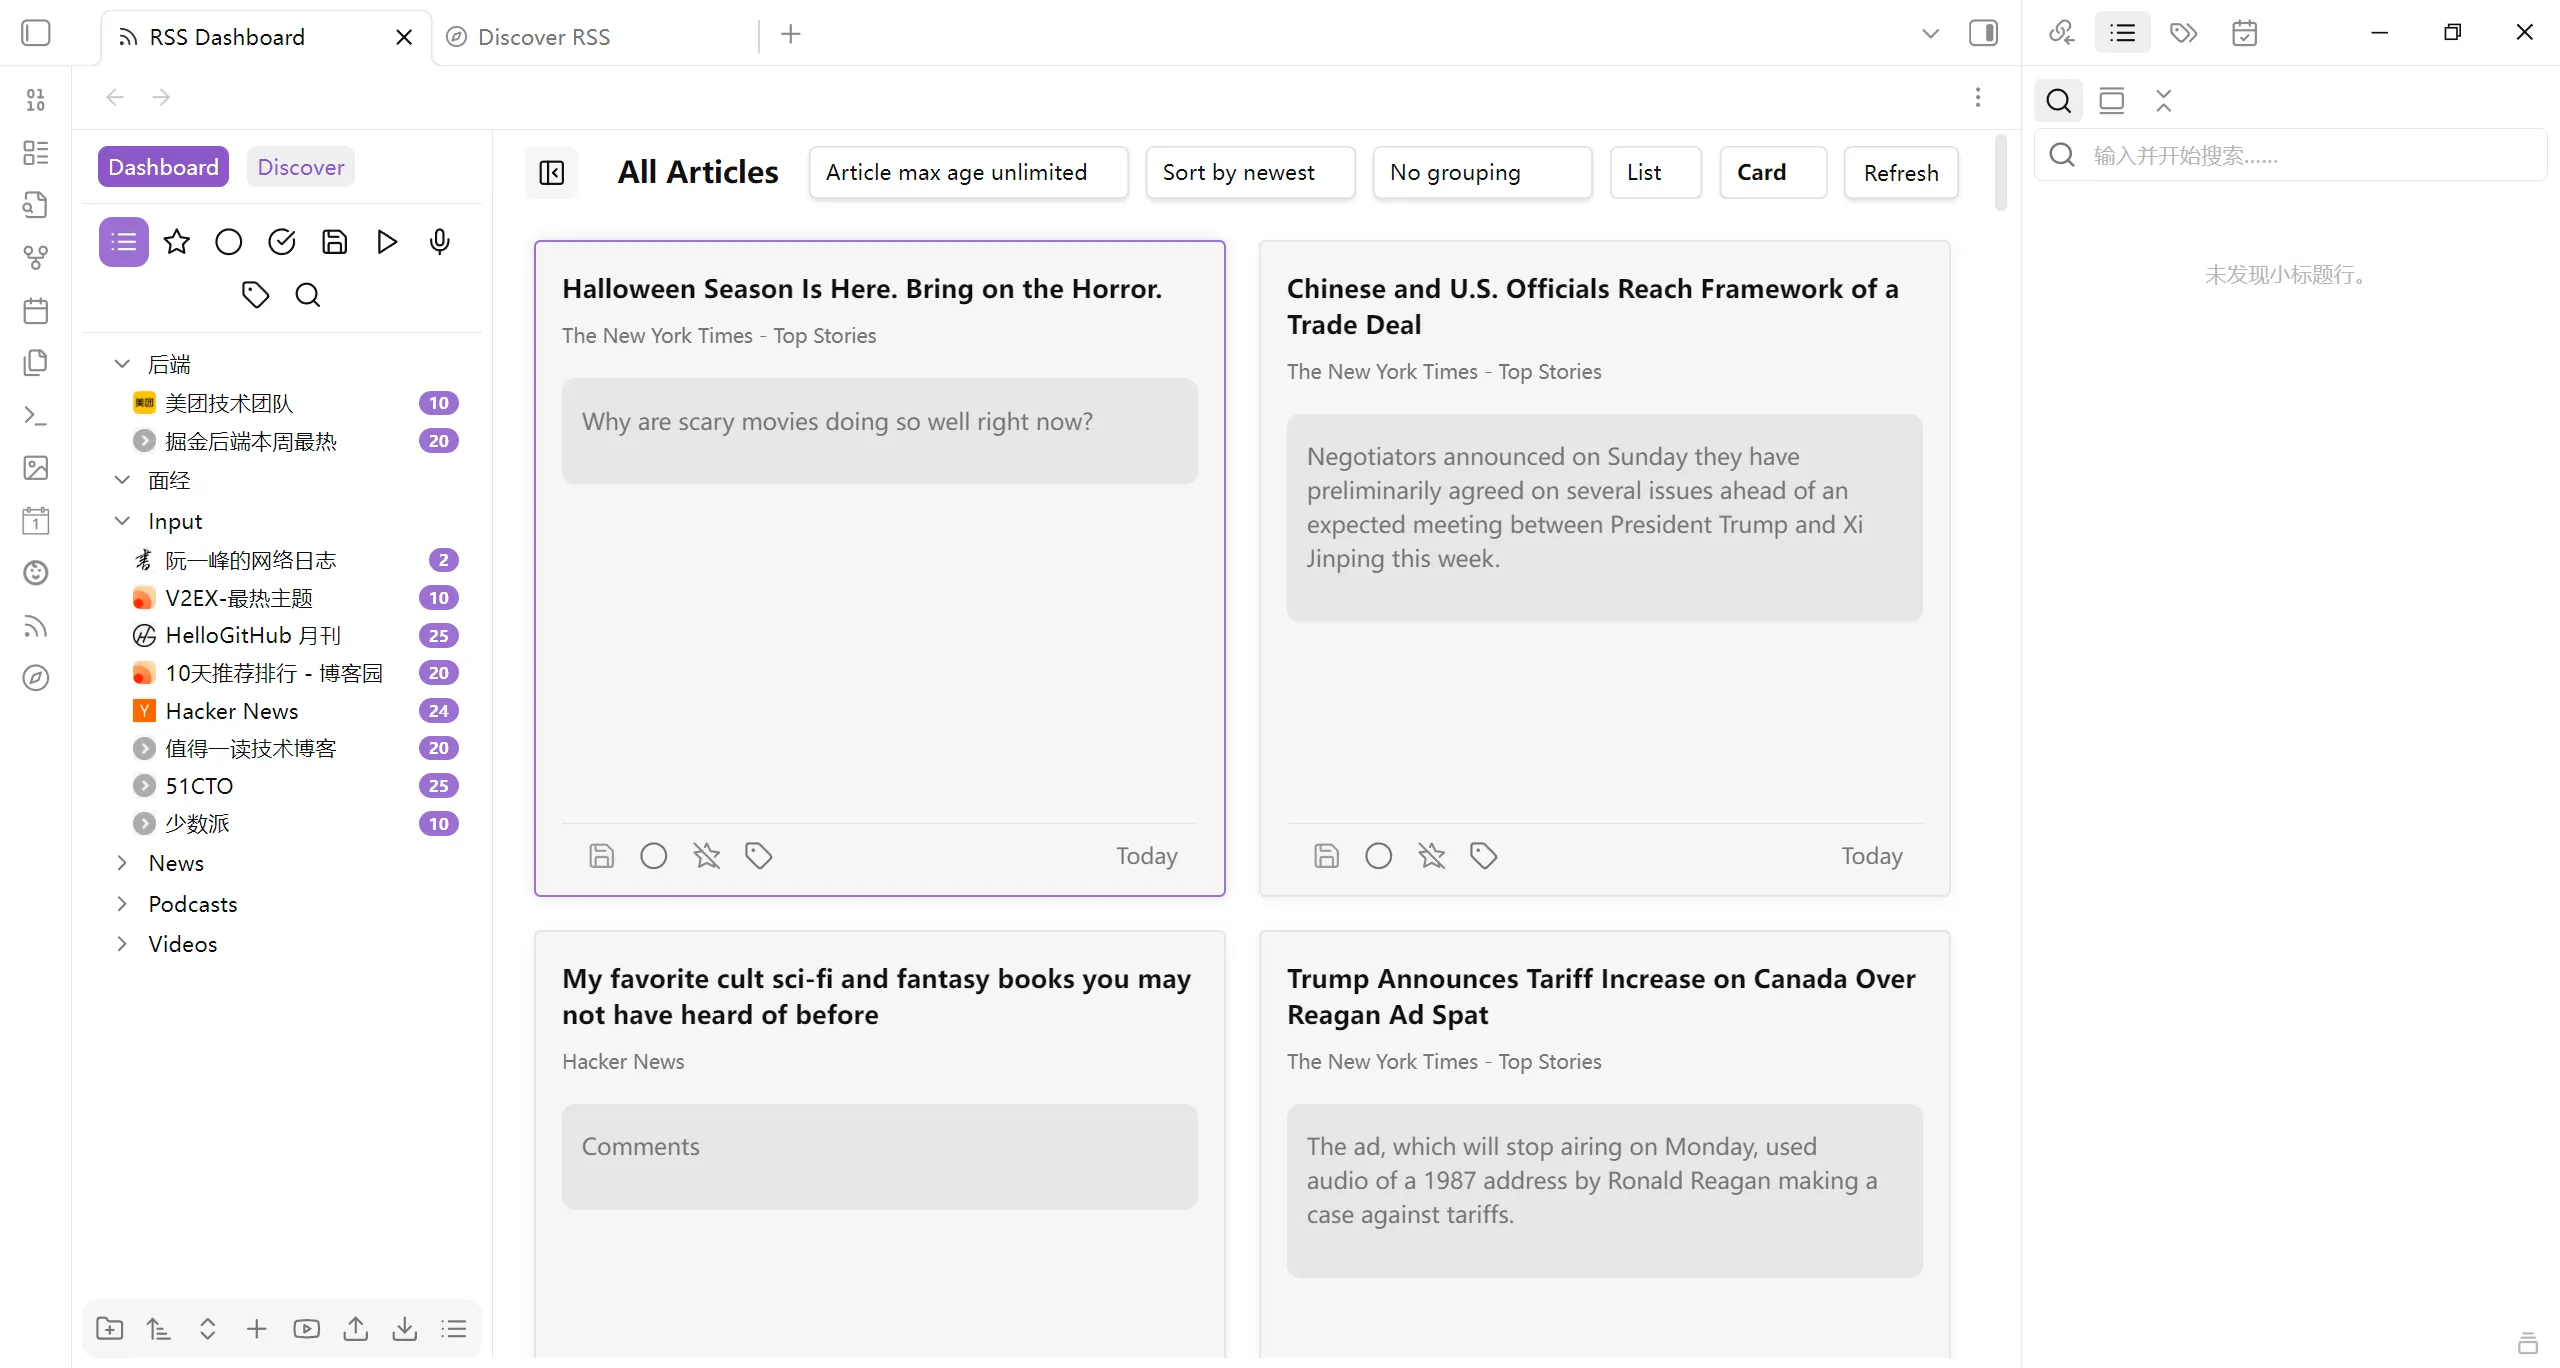
Task: Expand the Podcasts folder
Action: (x=122, y=904)
